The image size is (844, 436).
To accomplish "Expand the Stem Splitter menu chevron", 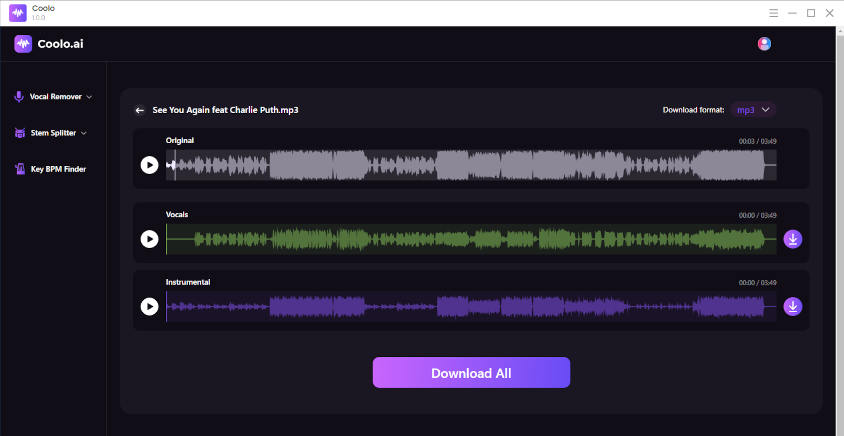I will (x=84, y=133).
